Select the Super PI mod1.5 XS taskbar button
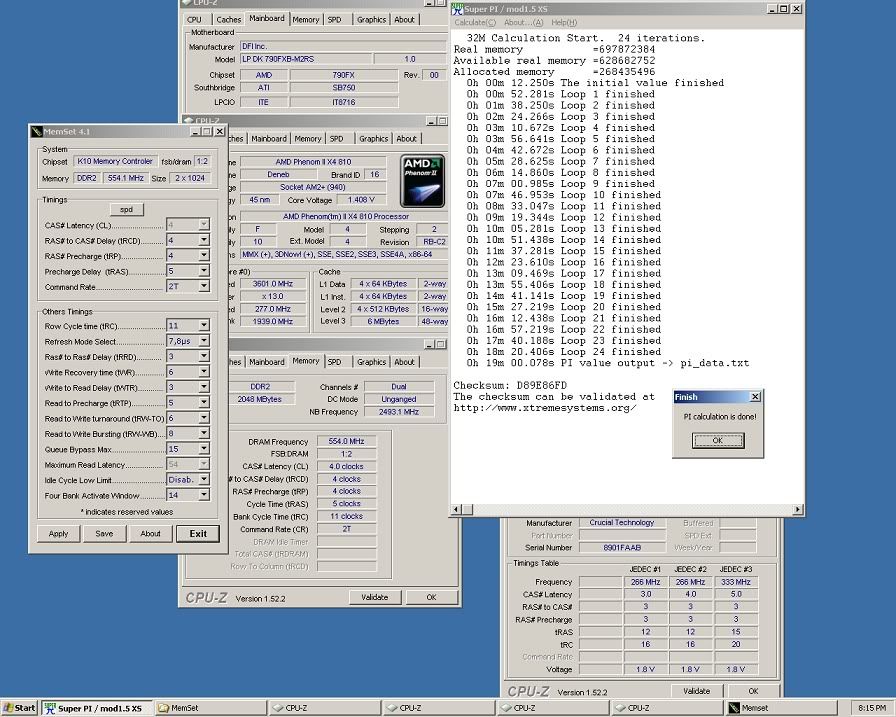This screenshot has width=896, height=717. (96, 707)
